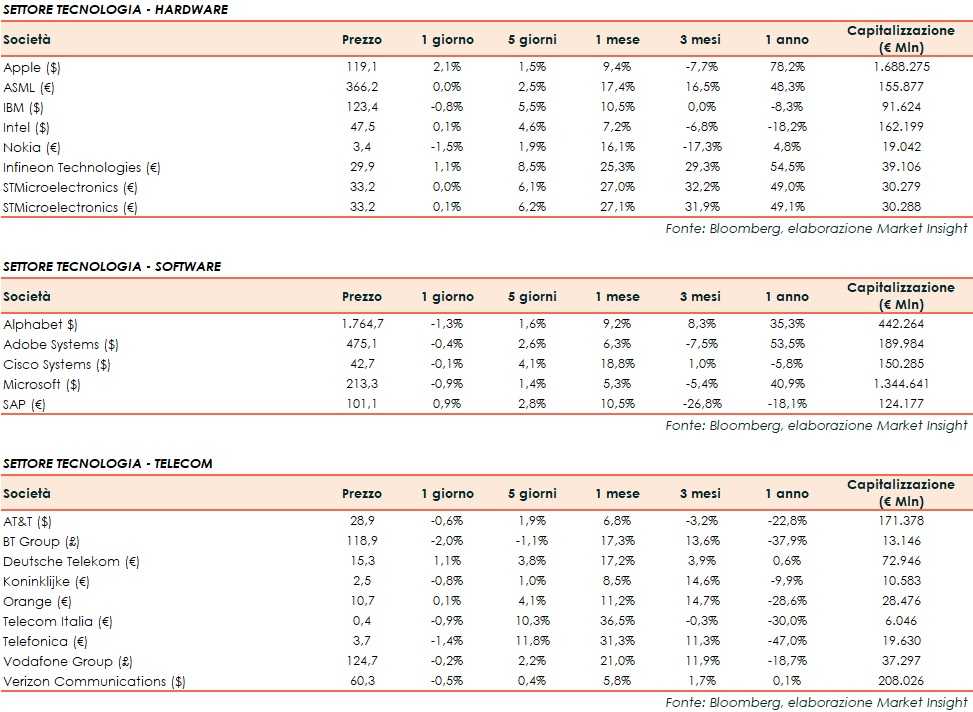Viewport: 973px width, 712px height.
Task: Click the Alphabet price 1.764,7
Action: click(362, 324)
